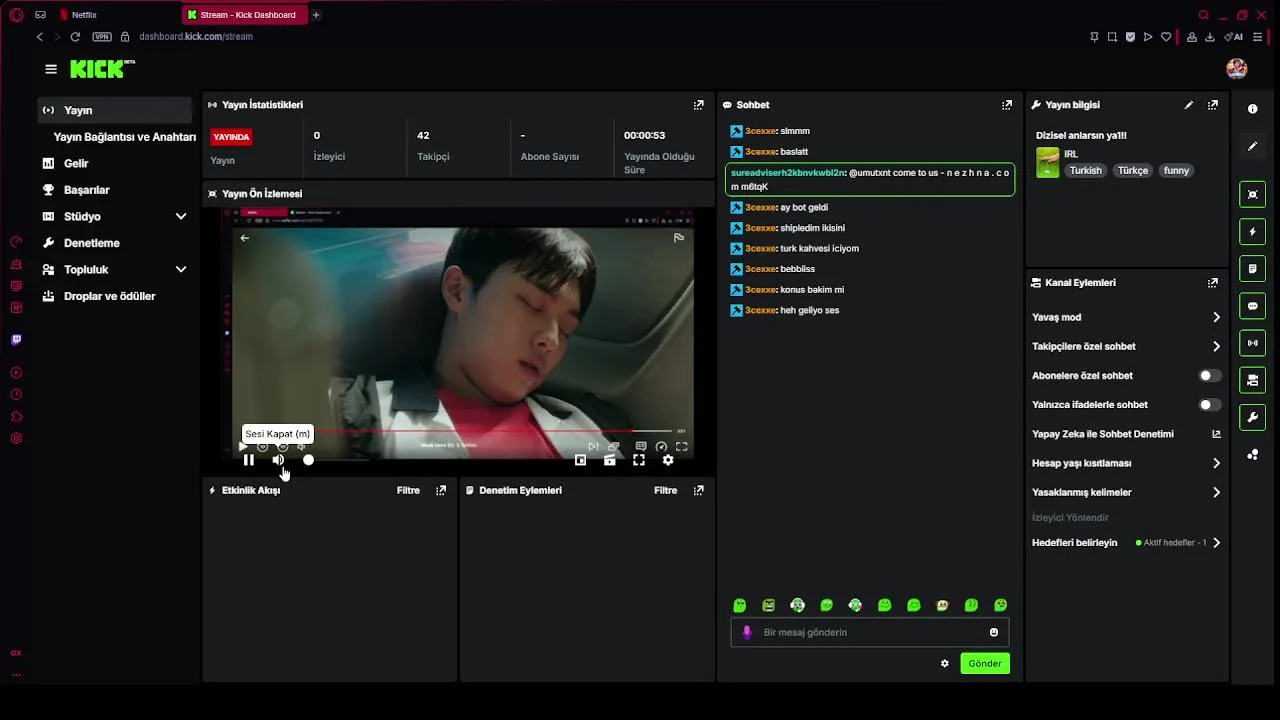Click the broadcast signal icon in right rail
Viewport: 1280px width, 720px height.
(1253, 343)
